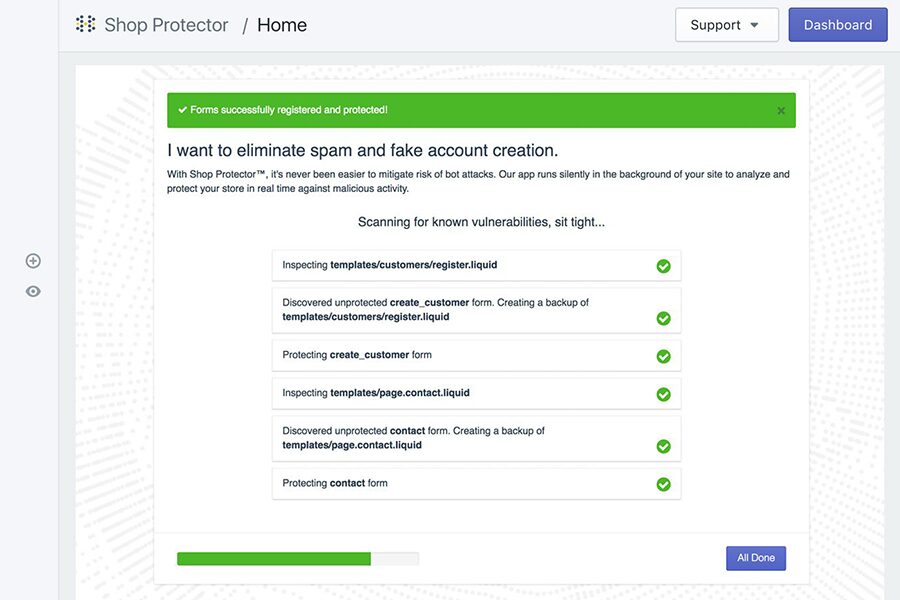
Task: Go to the Dashboard
Action: (837, 25)
